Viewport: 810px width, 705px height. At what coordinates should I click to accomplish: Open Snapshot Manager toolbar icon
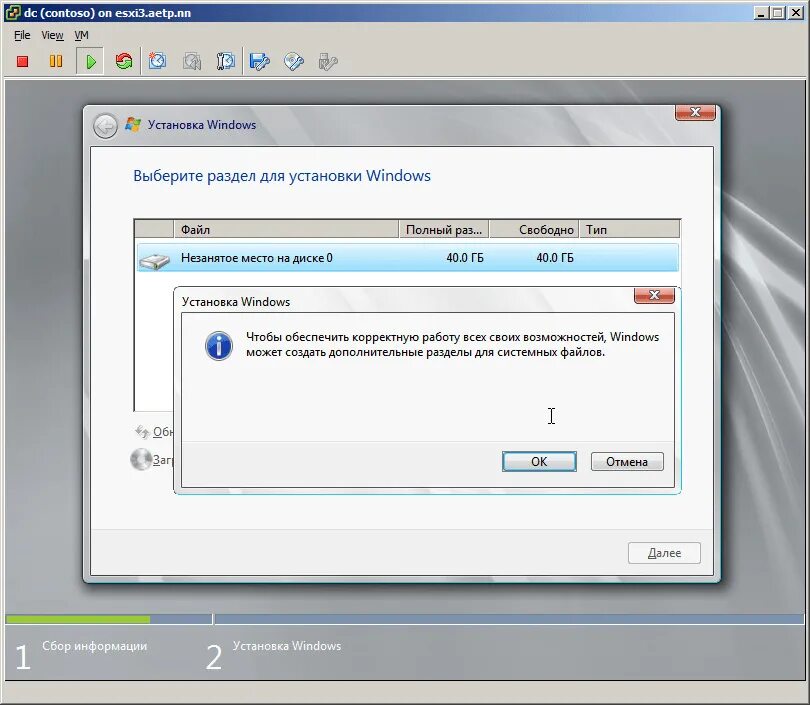(226, 61)
